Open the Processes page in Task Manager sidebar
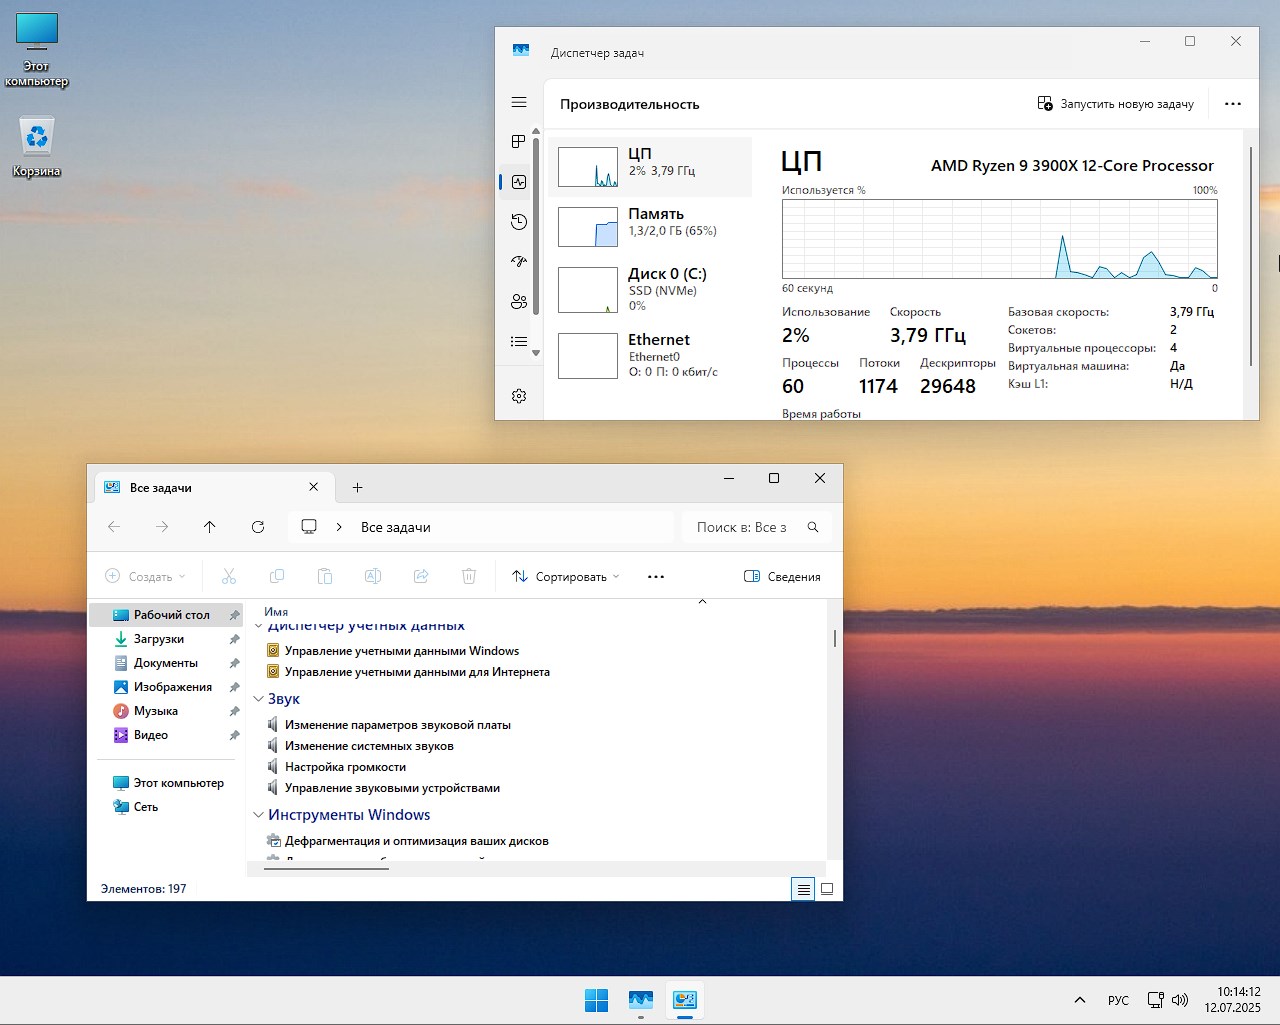This screenshot has height=1025, width=1280. [x=518, y=142]
